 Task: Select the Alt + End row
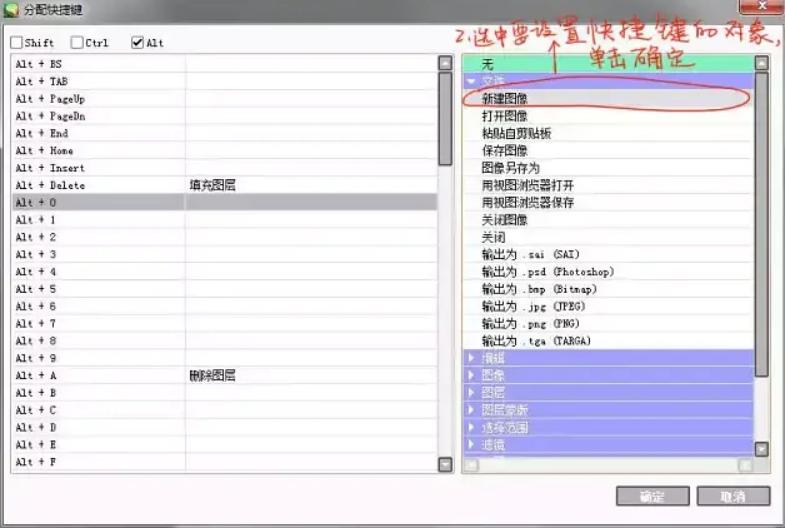pyautogui.click(x=224, y=133)
